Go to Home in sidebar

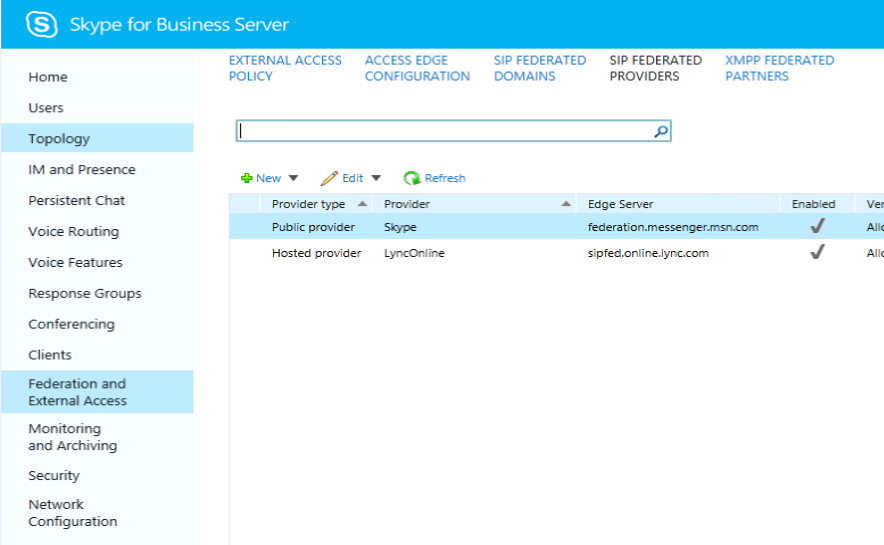(x=48, y=77)
